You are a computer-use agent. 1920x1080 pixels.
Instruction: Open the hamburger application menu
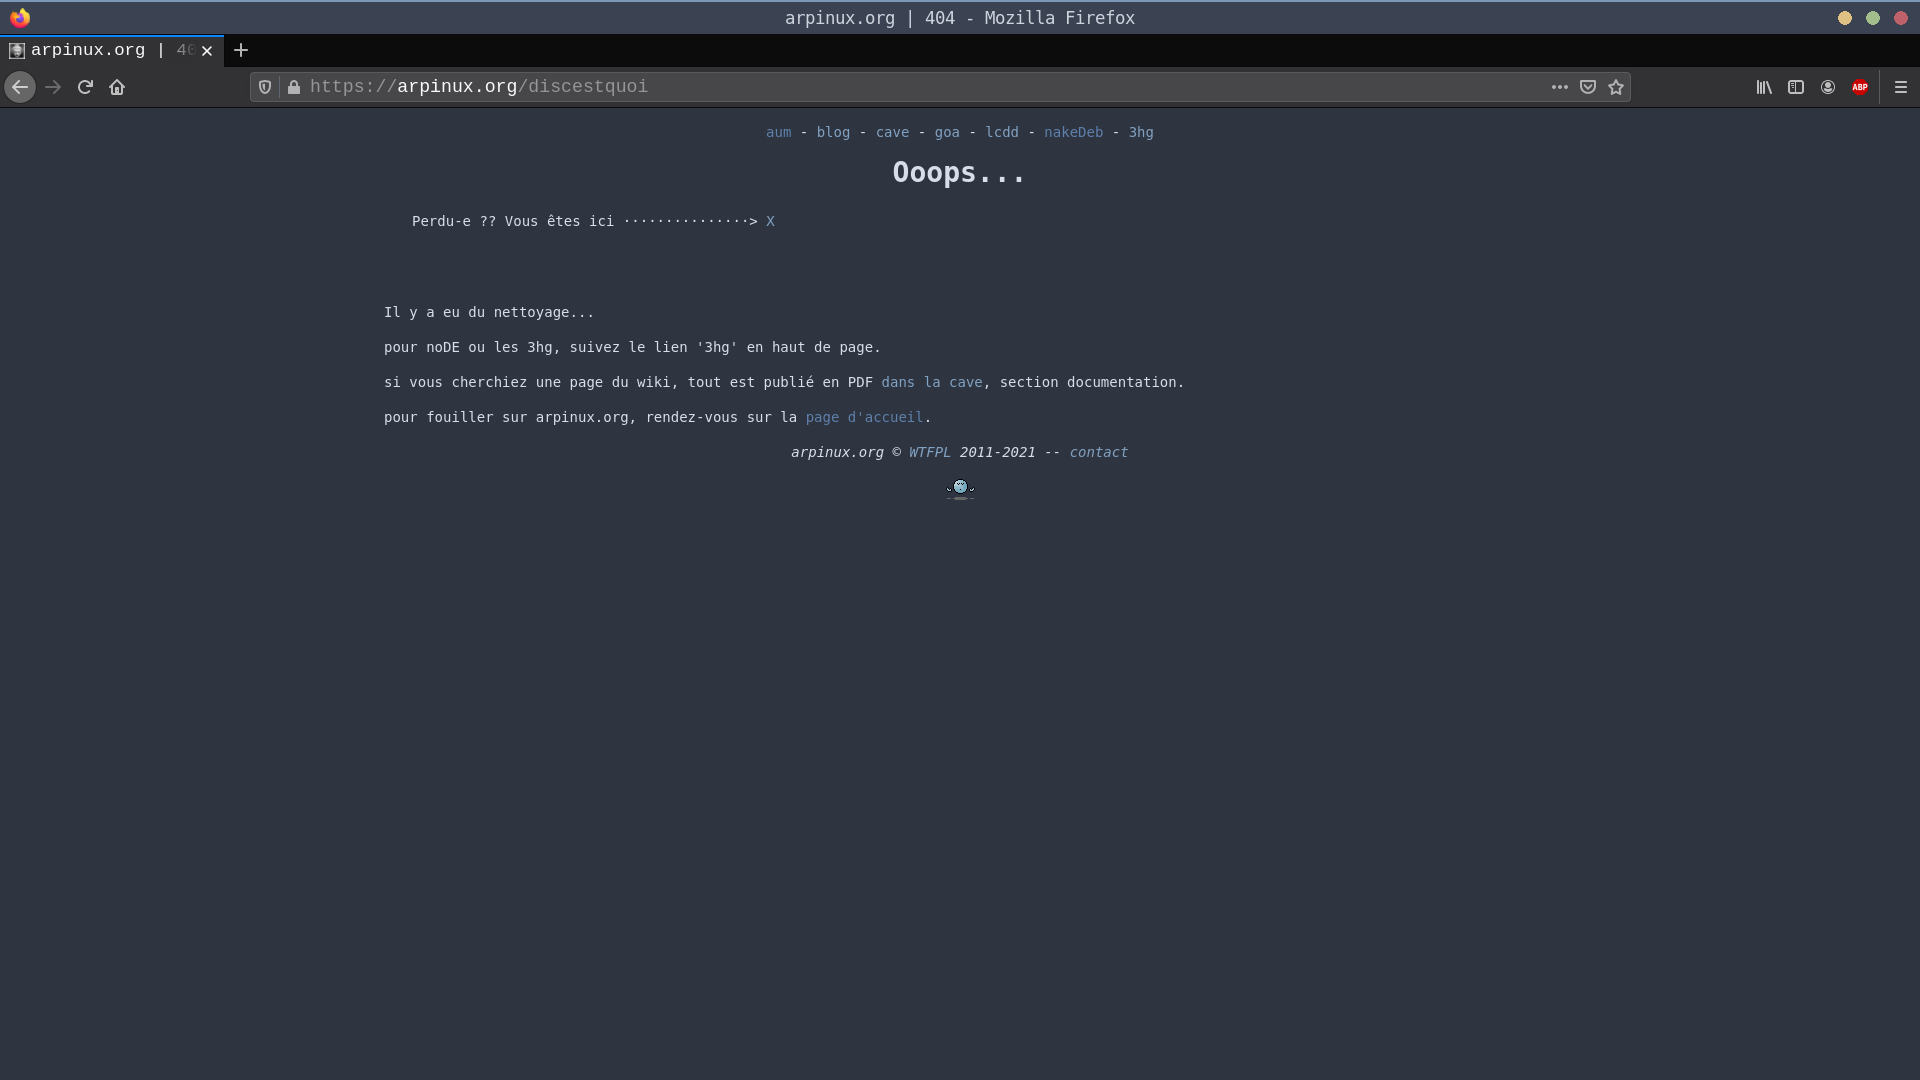point(1901,87)
